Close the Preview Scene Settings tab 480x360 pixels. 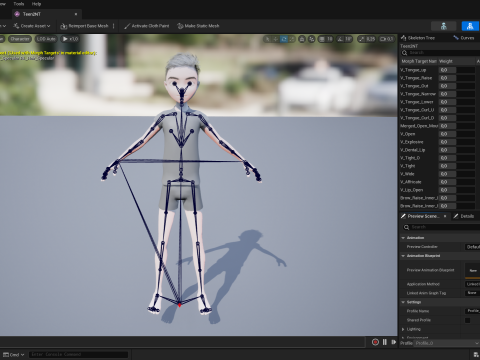tap(445, 216)
